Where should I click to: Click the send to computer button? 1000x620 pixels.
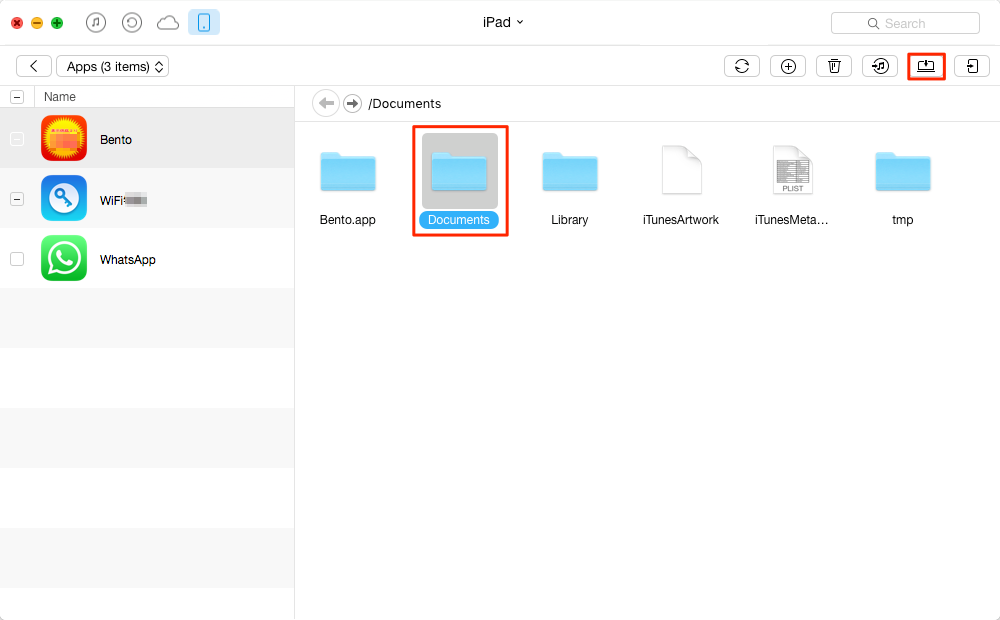point(926,66)
